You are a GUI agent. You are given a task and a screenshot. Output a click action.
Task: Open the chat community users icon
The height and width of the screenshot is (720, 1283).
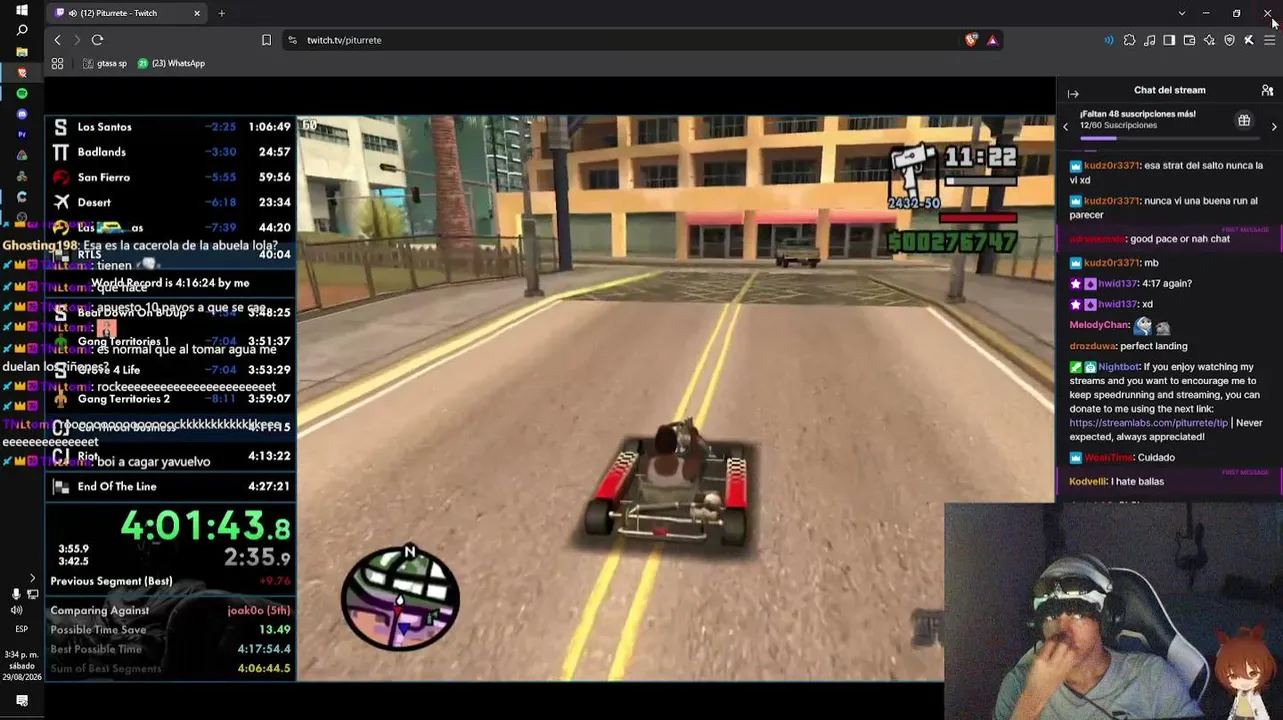[1267, 90]
